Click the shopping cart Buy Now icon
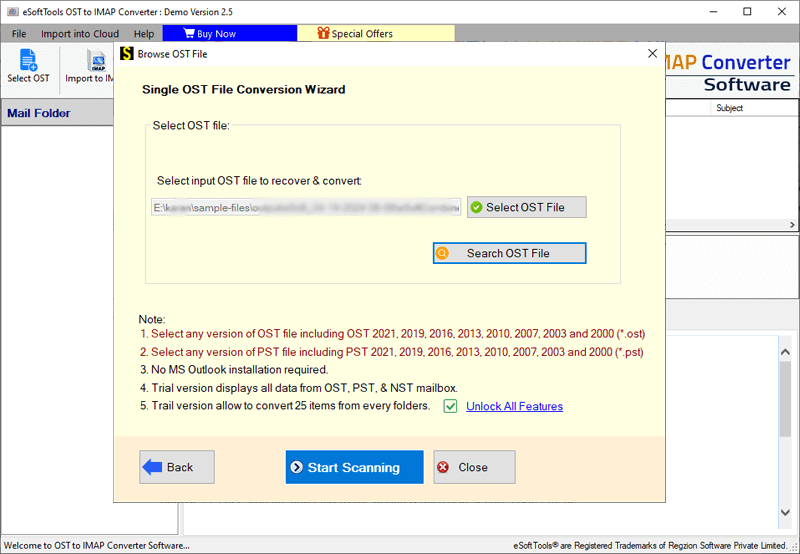The width and height of the screenshot is (800, 554). (189, 34)
